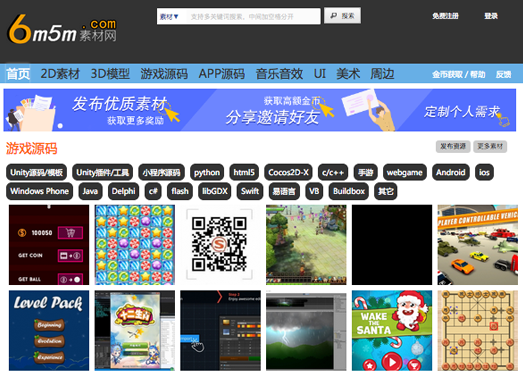
Task: Select the 小程序源码 category tag
Action: (161, 172)
